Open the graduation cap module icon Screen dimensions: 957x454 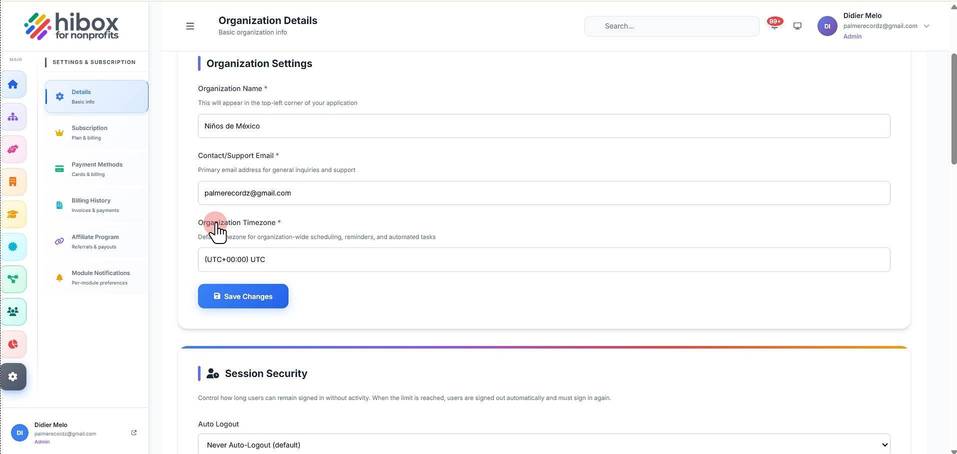click(13, 214)
